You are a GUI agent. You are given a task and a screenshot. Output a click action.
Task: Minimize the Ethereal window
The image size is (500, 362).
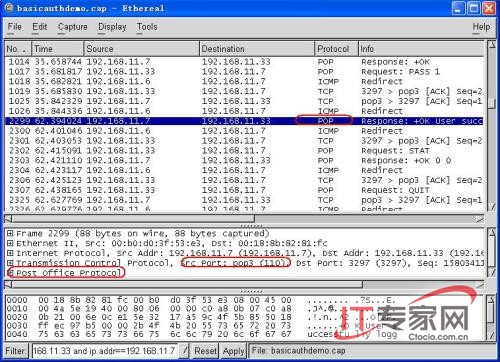(x=458, y=8)
